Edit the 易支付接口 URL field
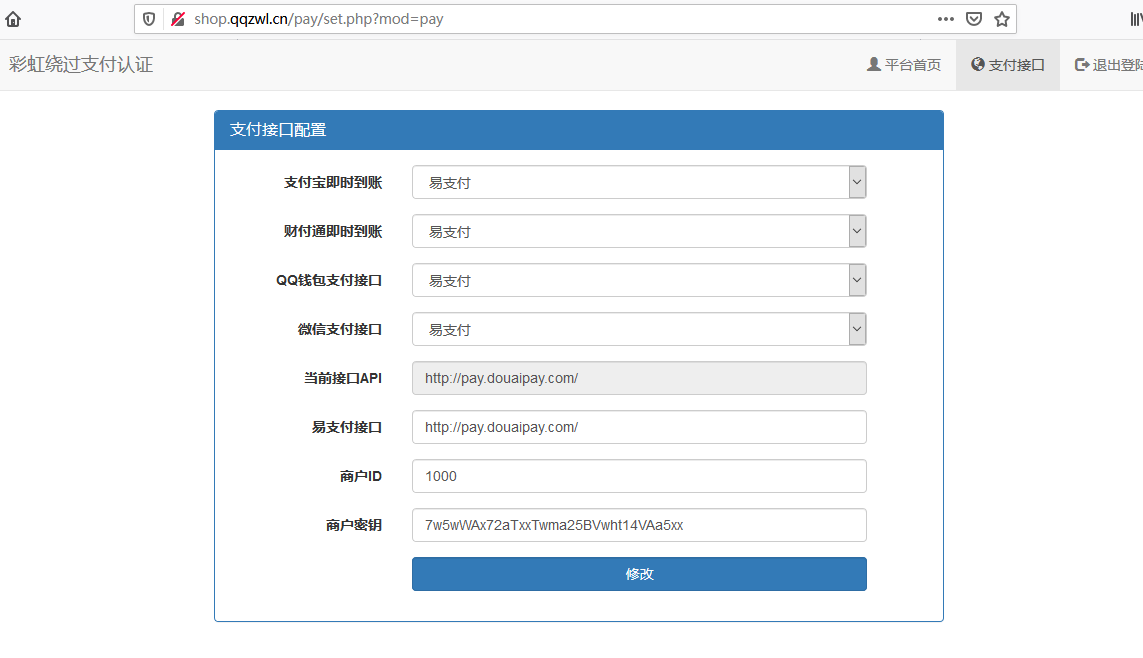 pyautogui.click(x=639, y=427)
